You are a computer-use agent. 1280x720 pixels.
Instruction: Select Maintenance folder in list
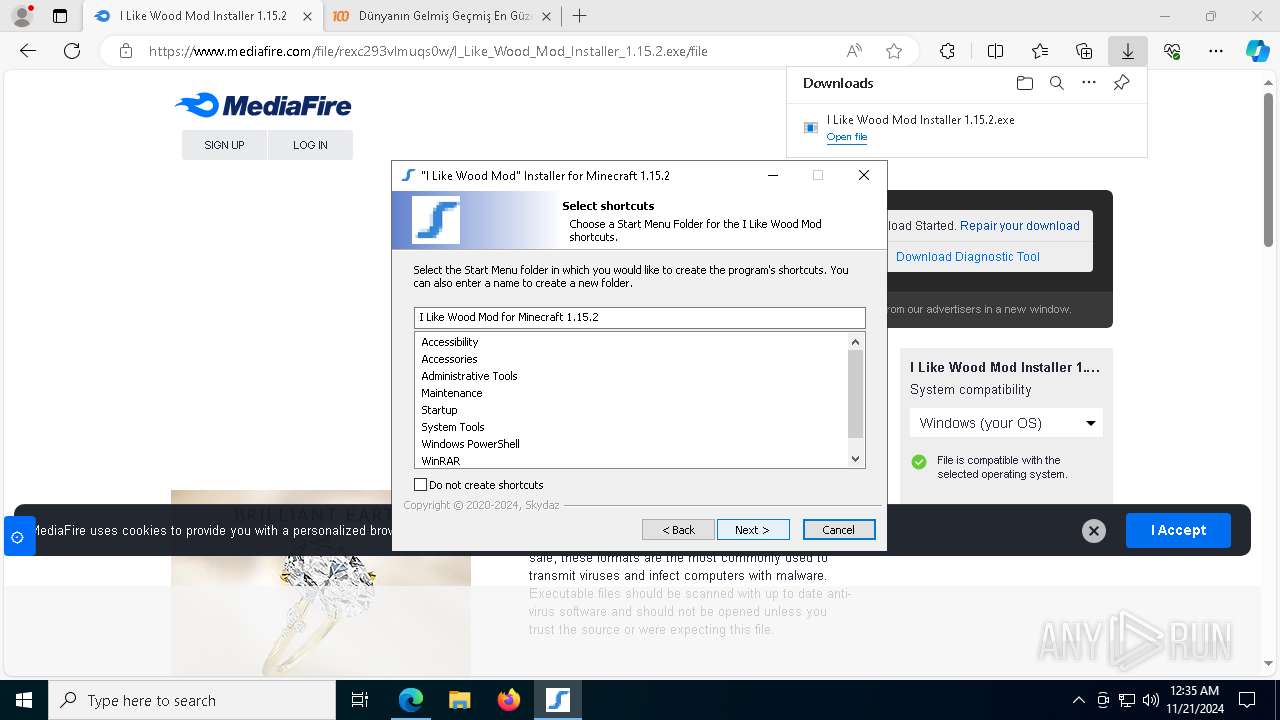(451, 393)
